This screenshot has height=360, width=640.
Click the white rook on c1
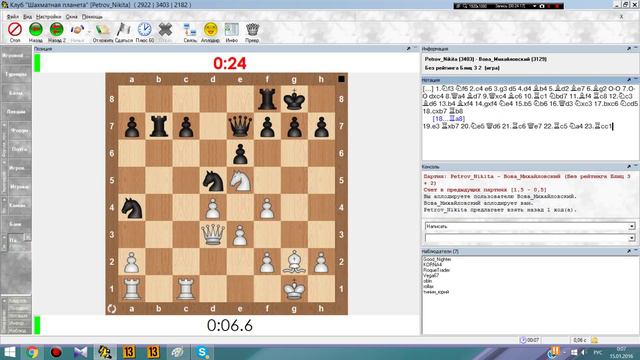186,289
